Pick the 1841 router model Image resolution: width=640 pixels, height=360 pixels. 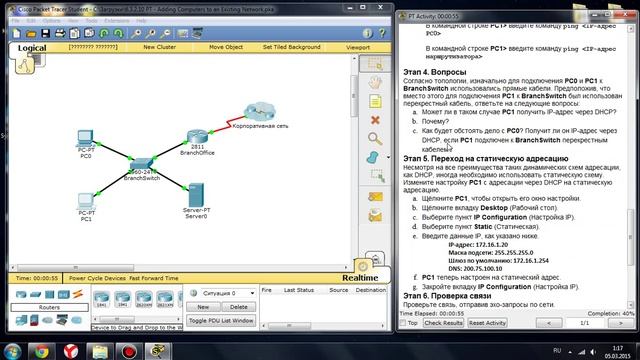(x=101, y=299)
